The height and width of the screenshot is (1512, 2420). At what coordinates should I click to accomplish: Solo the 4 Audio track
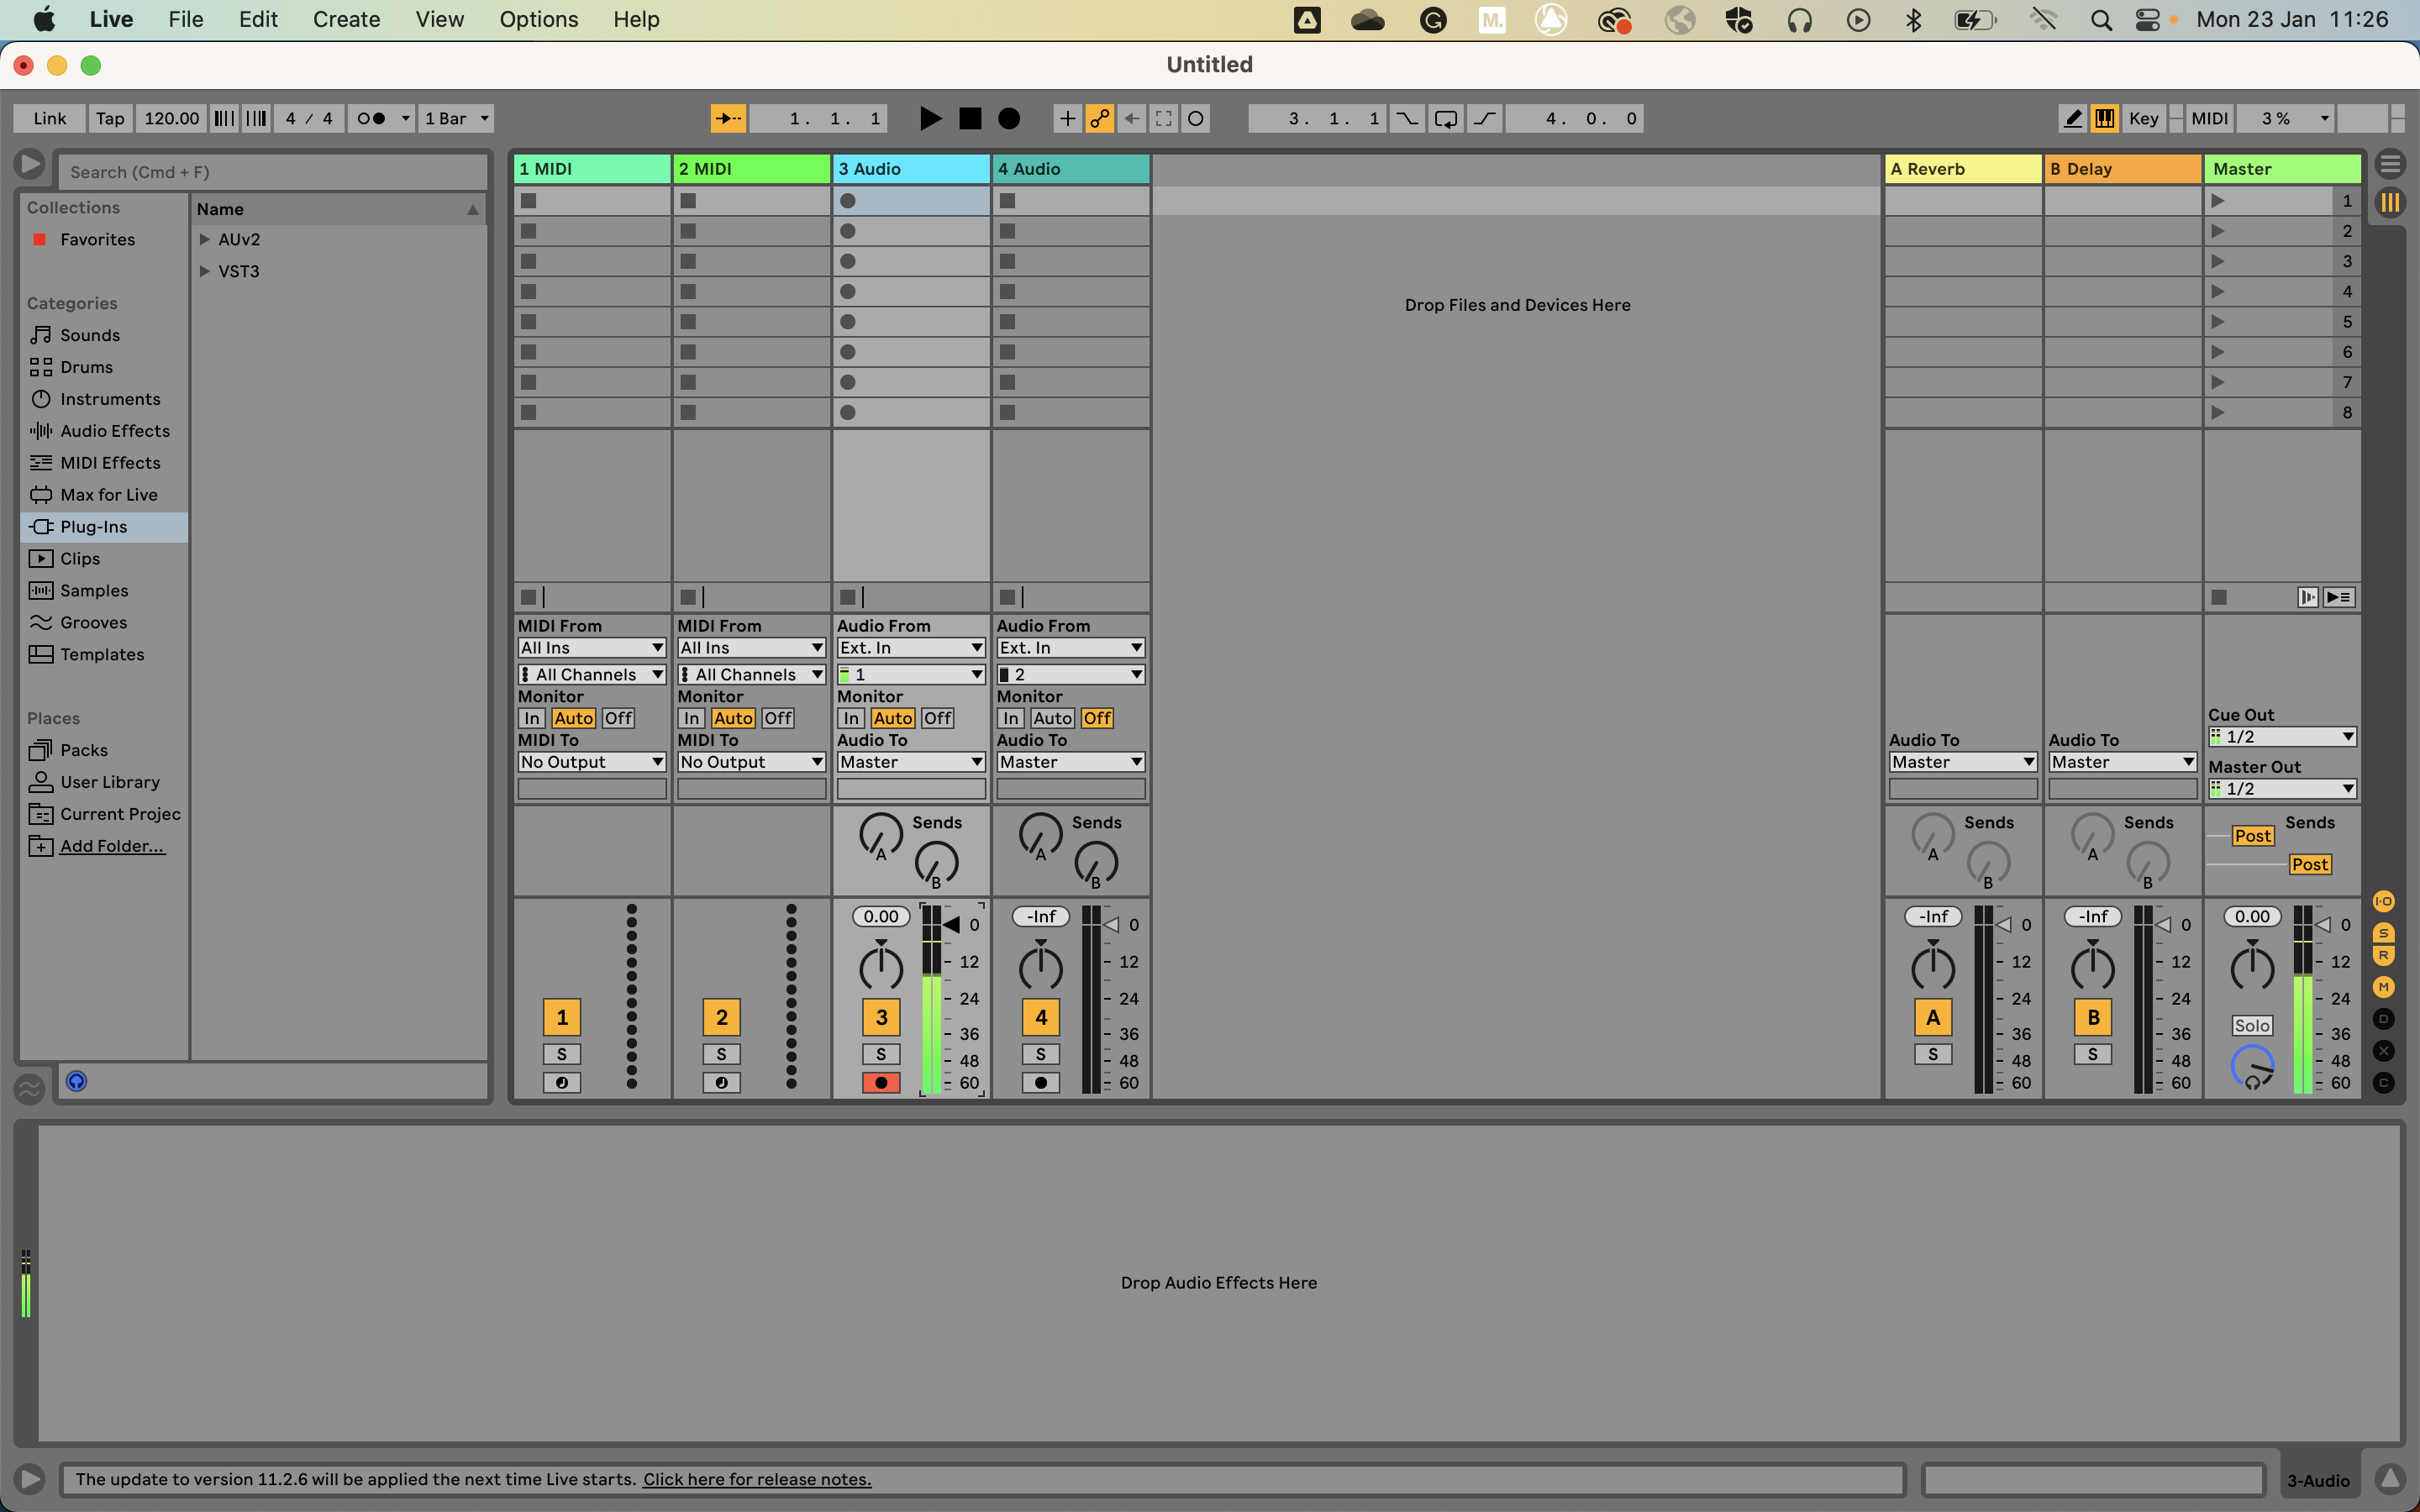point(1040,1054)
